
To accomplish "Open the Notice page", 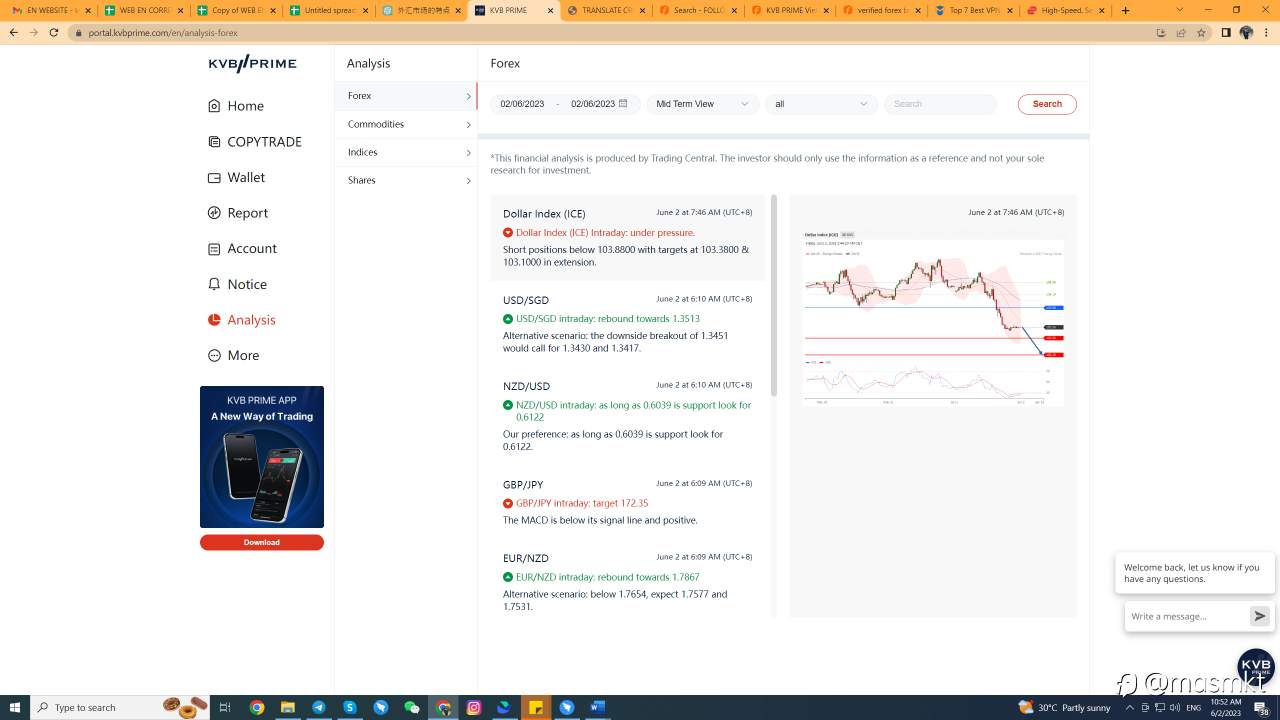I will [x=237, y=284].
